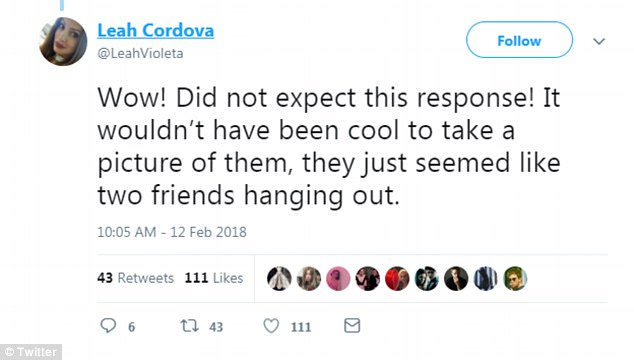View the 111 Likes list
634x360 pixels.
(214, 278)
